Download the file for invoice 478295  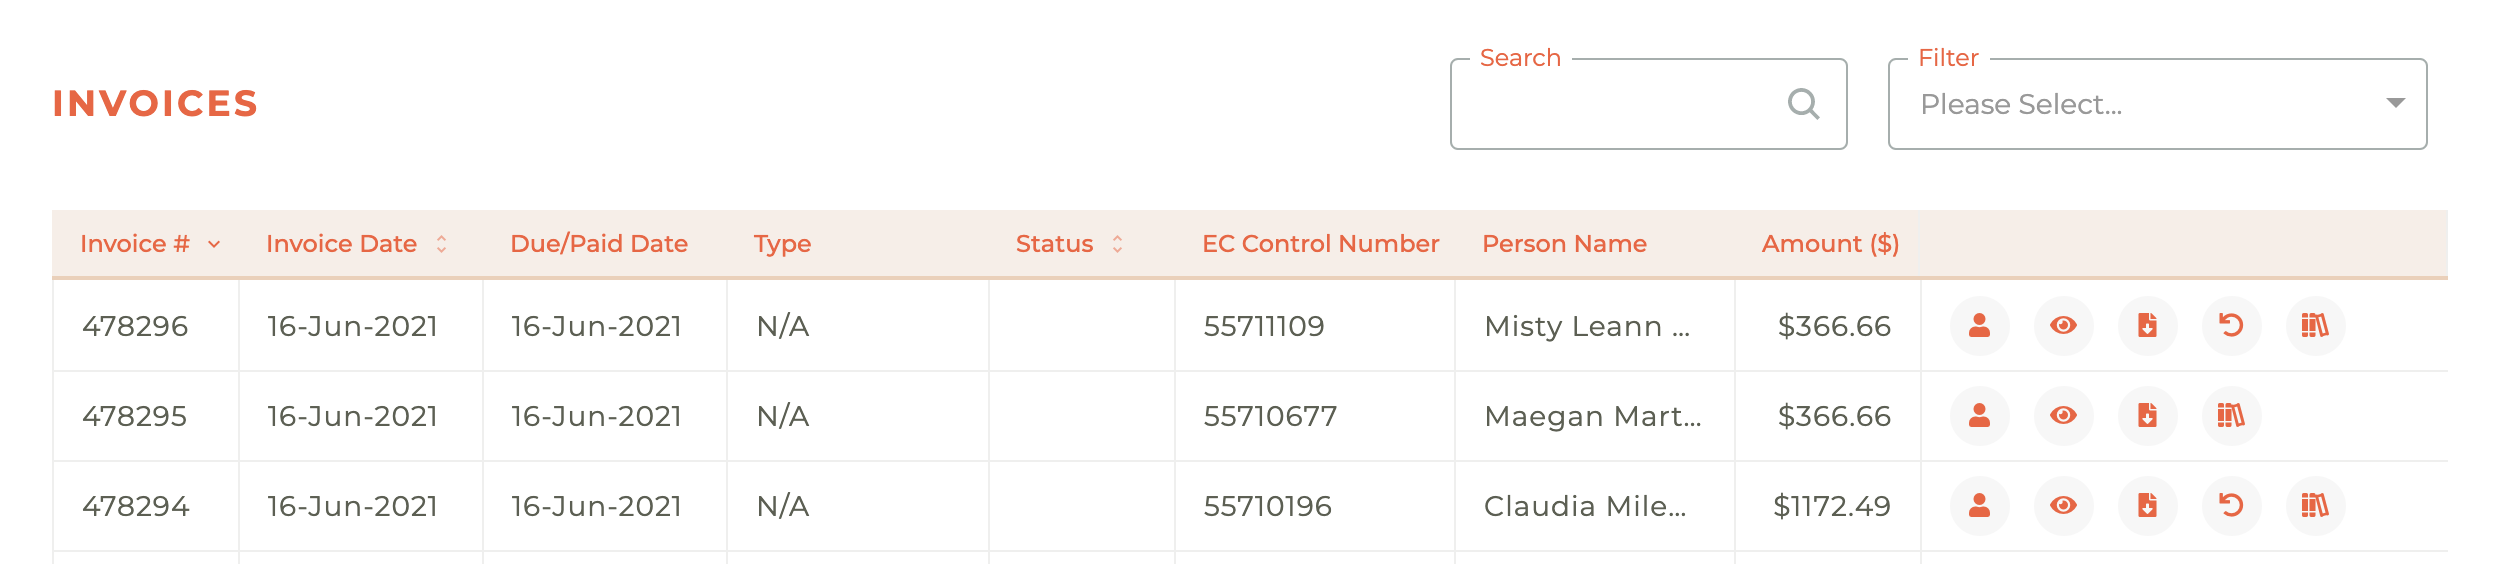point(2147,416)
